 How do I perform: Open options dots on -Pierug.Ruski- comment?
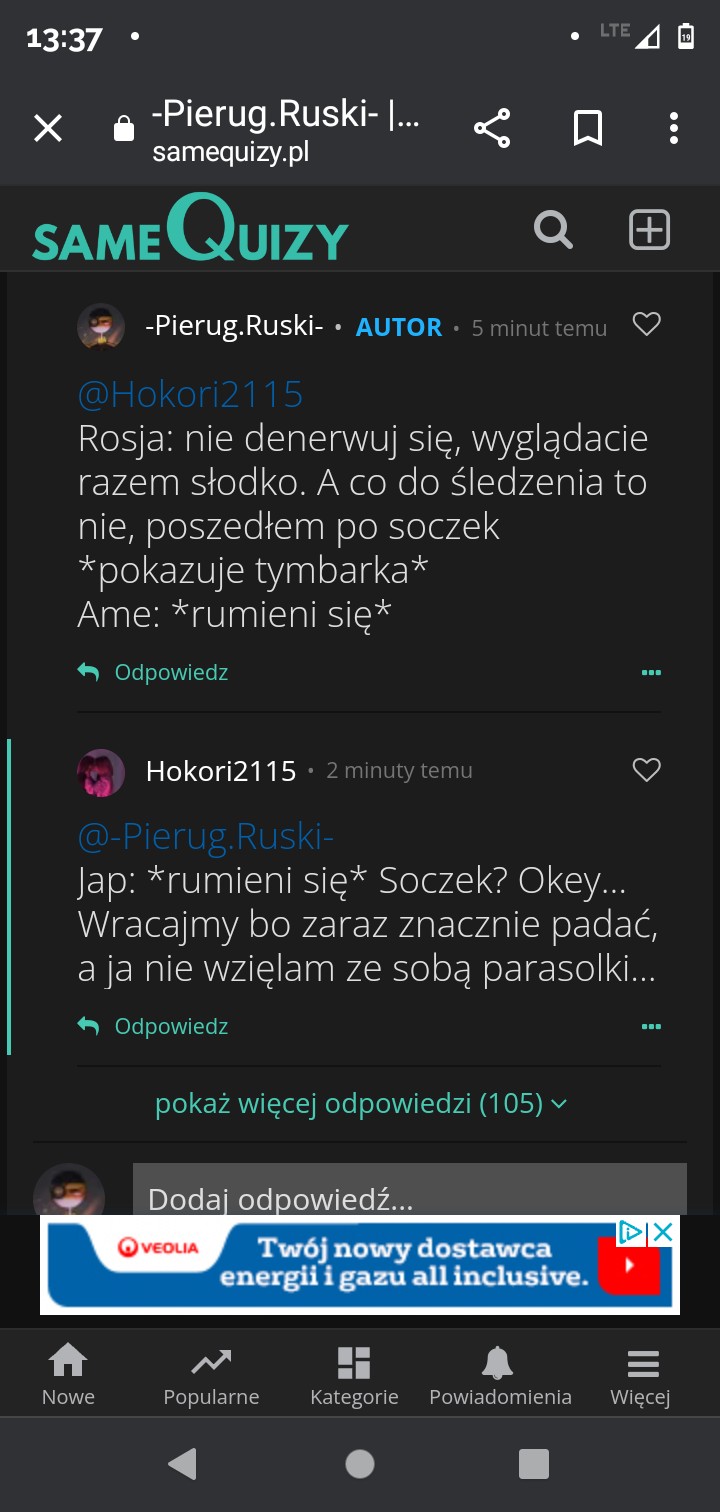click(651, 673)
